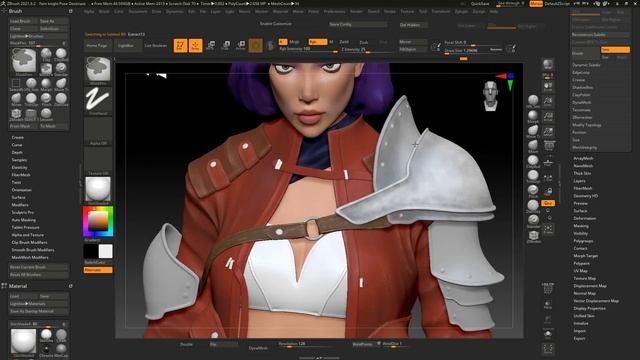Select the black main color swatch
Viewport: 640px width, 360px height.
91,251
